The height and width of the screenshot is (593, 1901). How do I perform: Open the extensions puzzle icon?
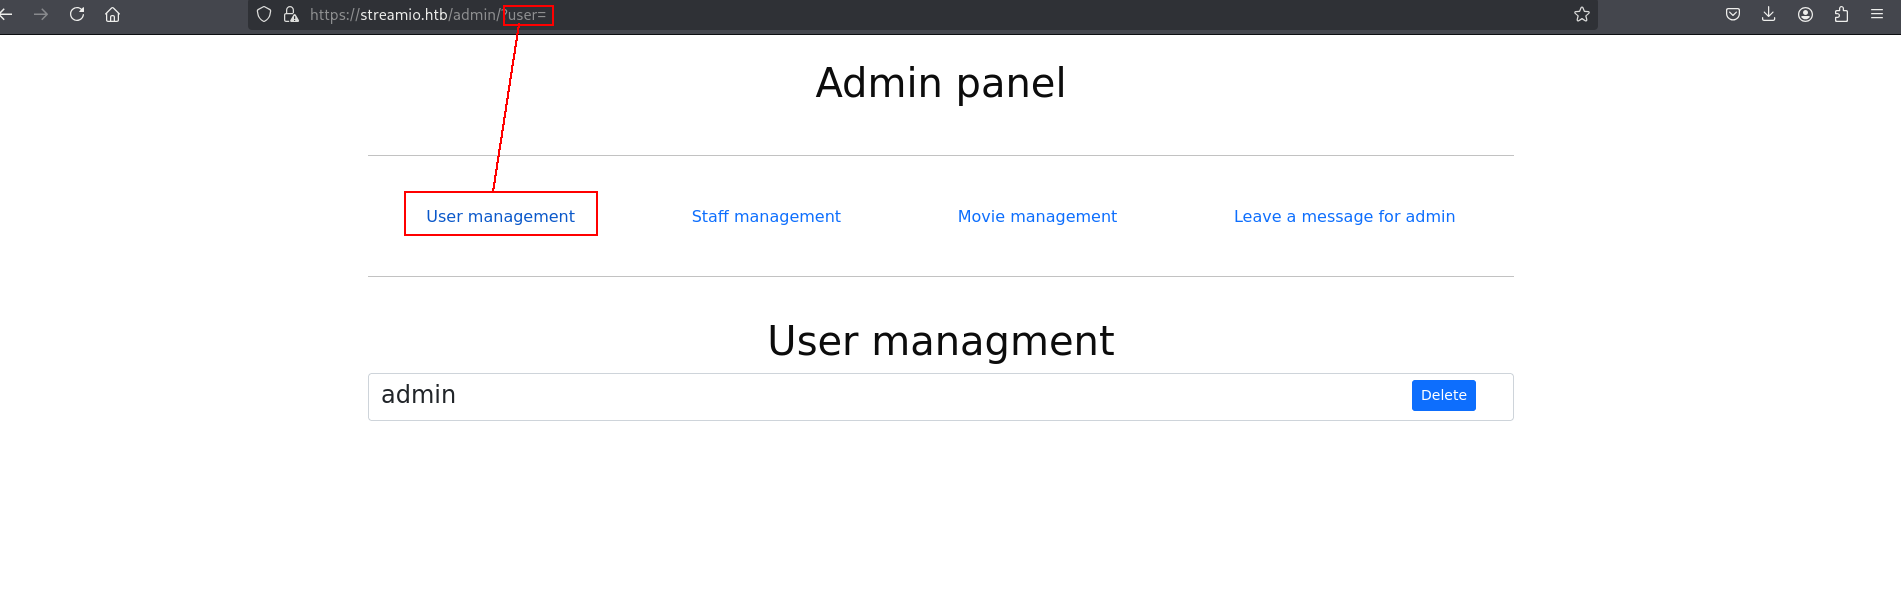1841,14
